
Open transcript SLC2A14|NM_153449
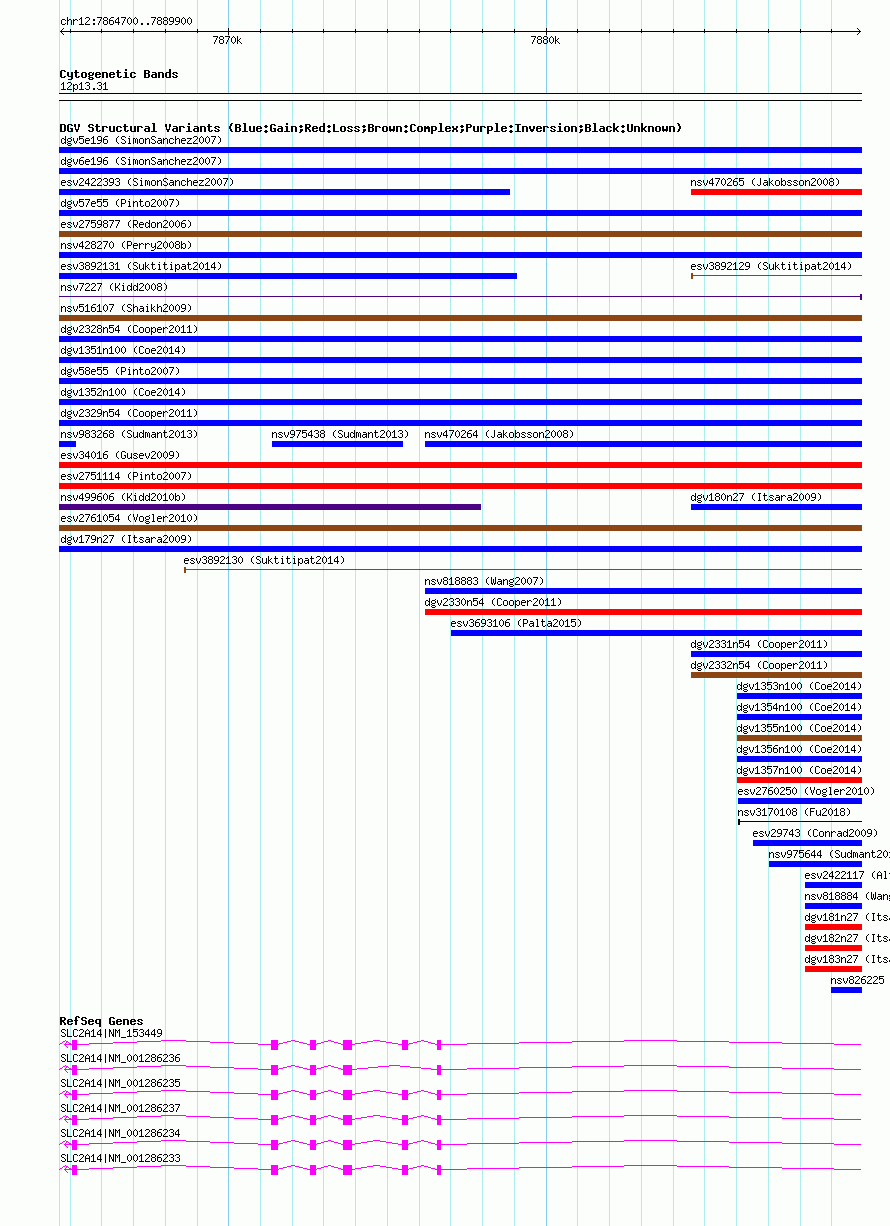(111, 1033)
